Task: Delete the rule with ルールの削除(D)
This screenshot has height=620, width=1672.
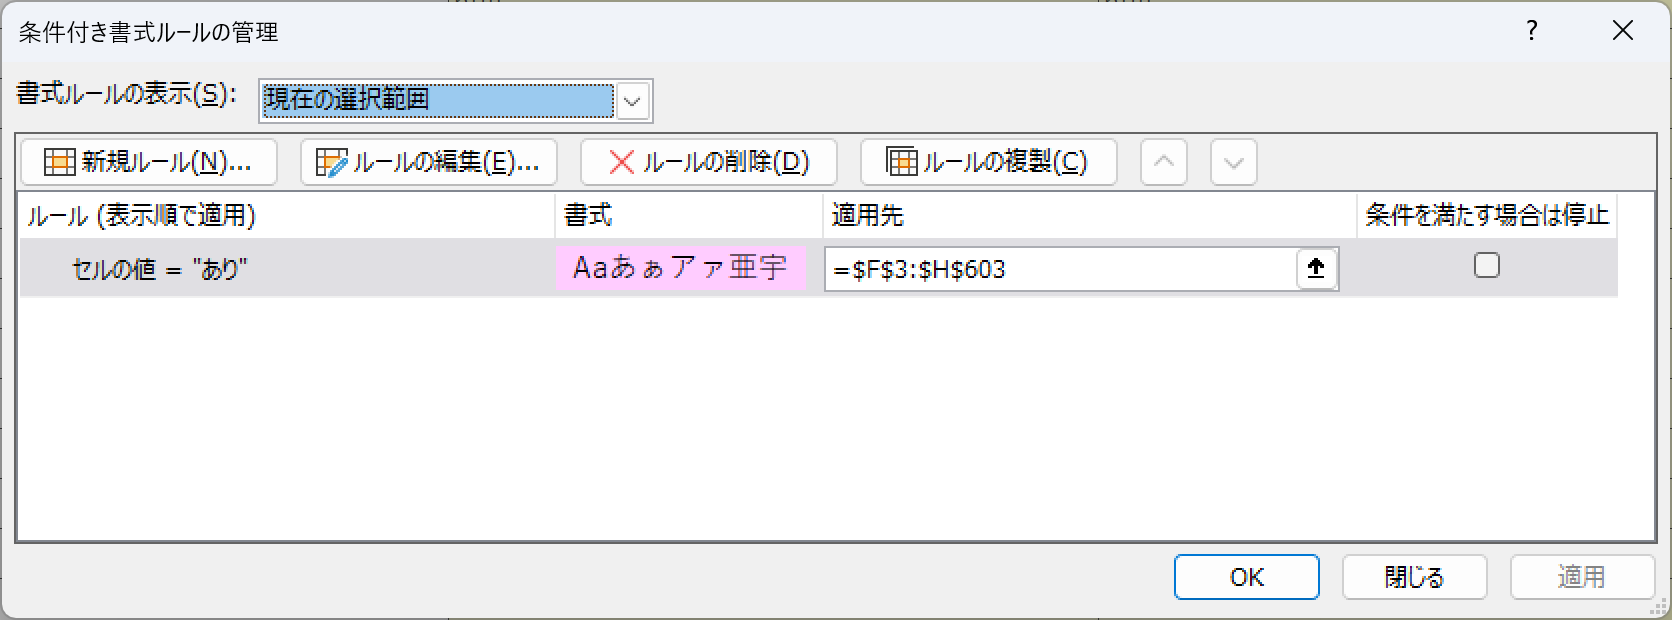Action: [x=708, y=162]
